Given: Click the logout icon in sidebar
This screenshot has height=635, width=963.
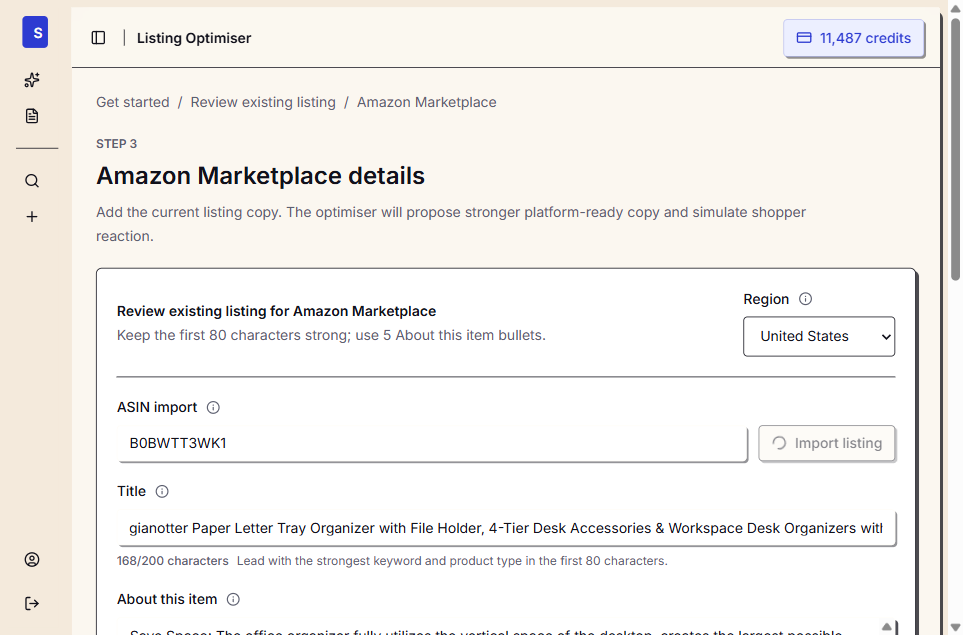Looking at the screenshot, I should click(32, 604).
